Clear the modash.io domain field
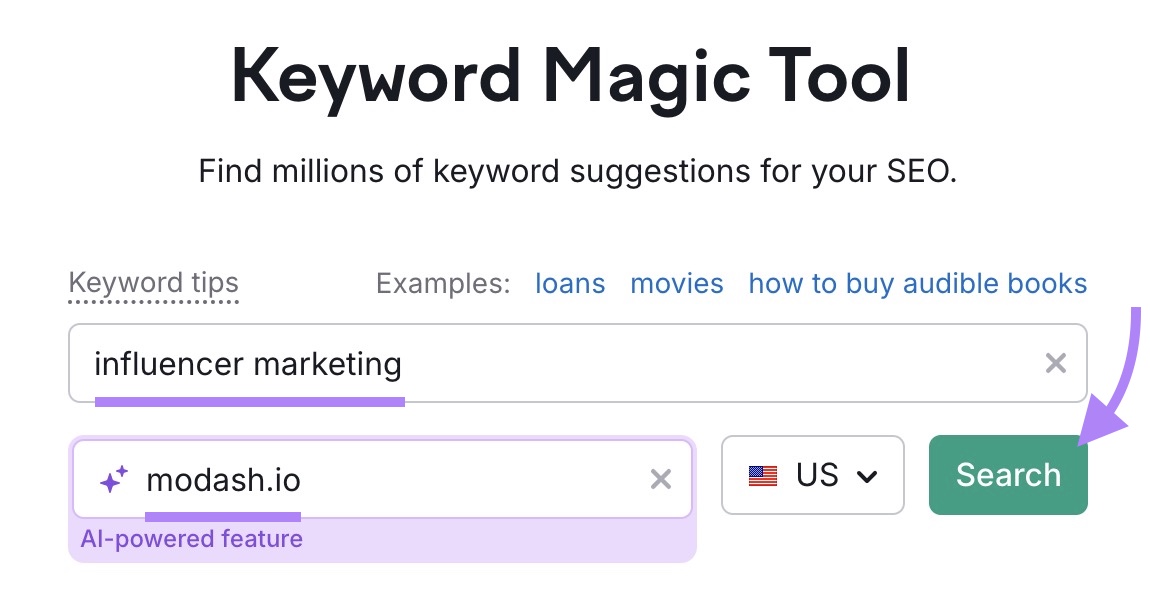Screen dimensions: 1150x614 pos(661,479)
